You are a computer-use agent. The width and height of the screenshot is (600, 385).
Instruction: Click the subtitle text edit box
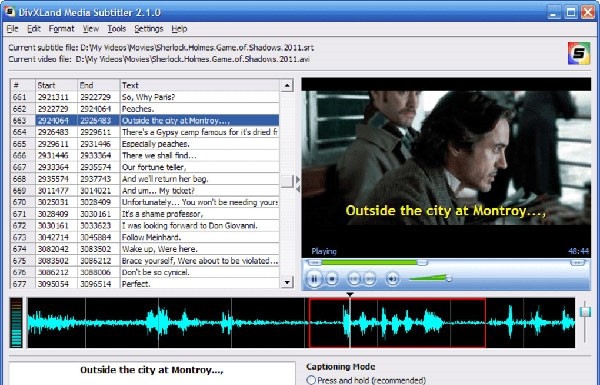pyautogui.click(x=152, y=373)
